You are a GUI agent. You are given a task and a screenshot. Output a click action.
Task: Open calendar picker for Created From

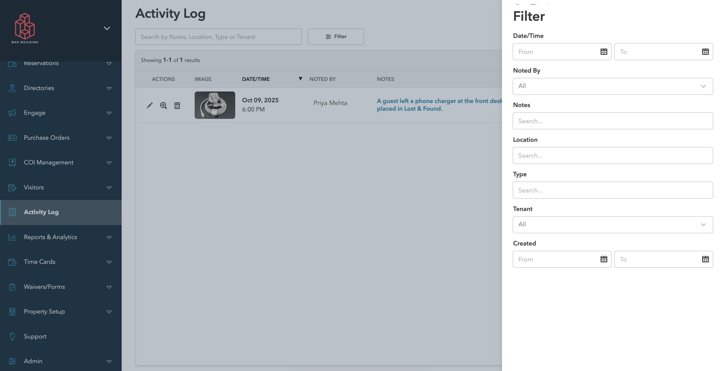(x=604, y=259)
